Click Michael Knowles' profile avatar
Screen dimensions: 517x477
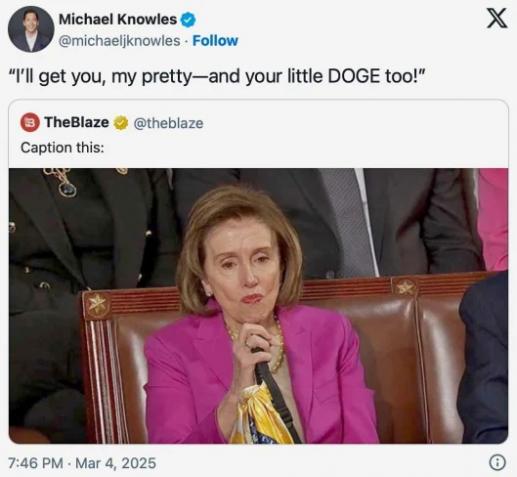click(31, 29)
